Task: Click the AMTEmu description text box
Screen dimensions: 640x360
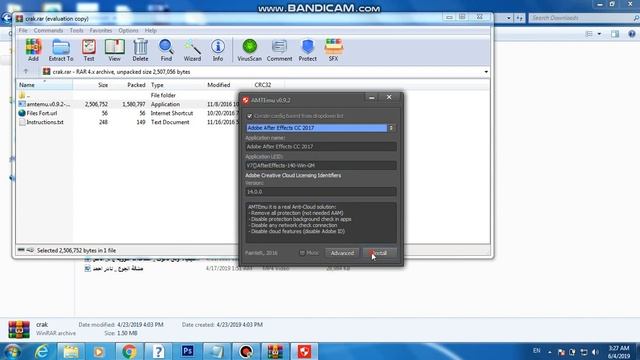Action: 321,222
